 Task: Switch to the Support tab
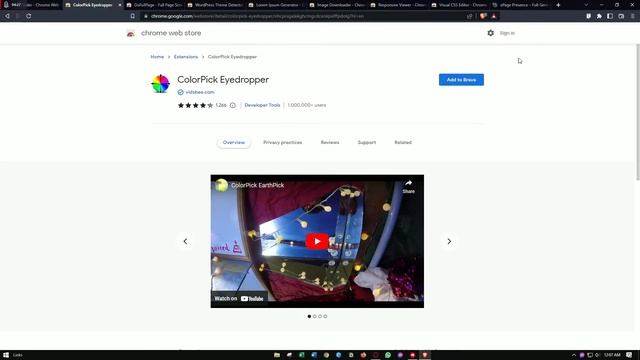(x=367, y=142)
